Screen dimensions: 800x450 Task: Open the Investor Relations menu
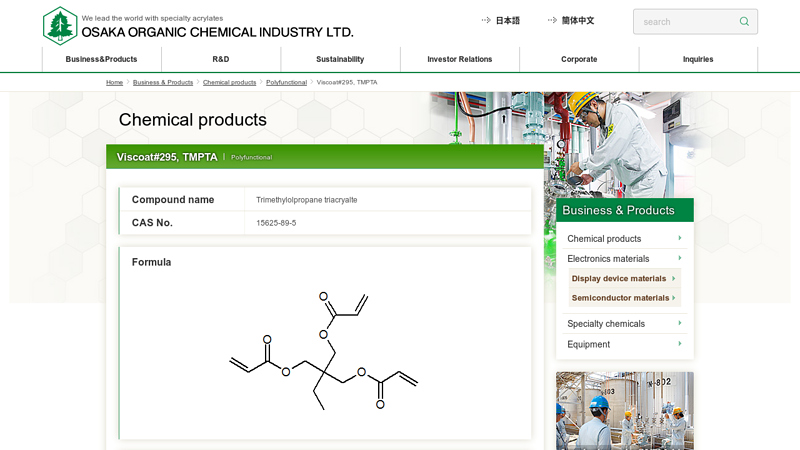point(460,59)
